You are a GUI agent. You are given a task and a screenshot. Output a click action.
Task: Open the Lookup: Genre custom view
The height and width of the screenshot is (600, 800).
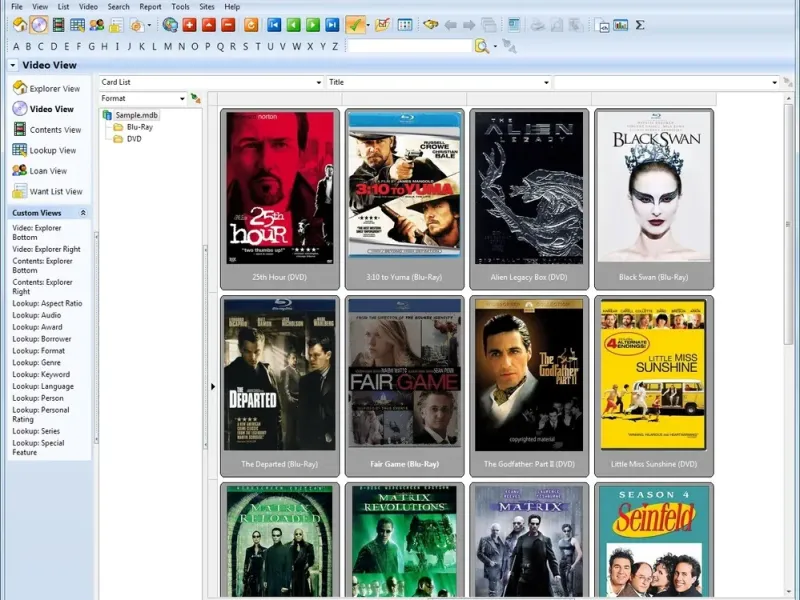[x=36, y=362]
